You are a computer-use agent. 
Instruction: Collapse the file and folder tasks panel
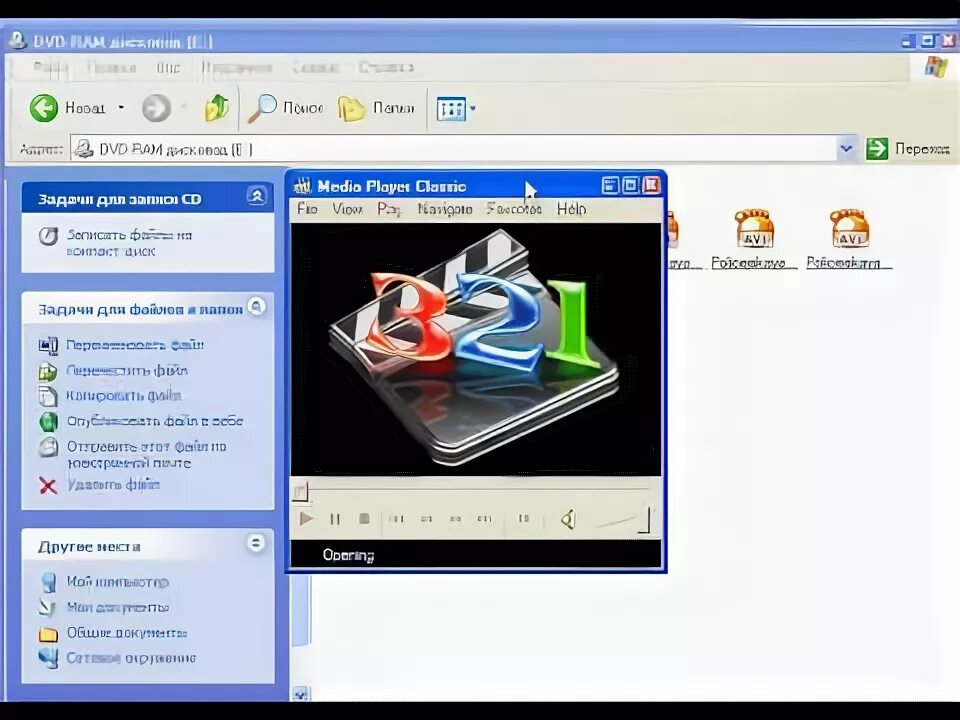tap(257, 306)
